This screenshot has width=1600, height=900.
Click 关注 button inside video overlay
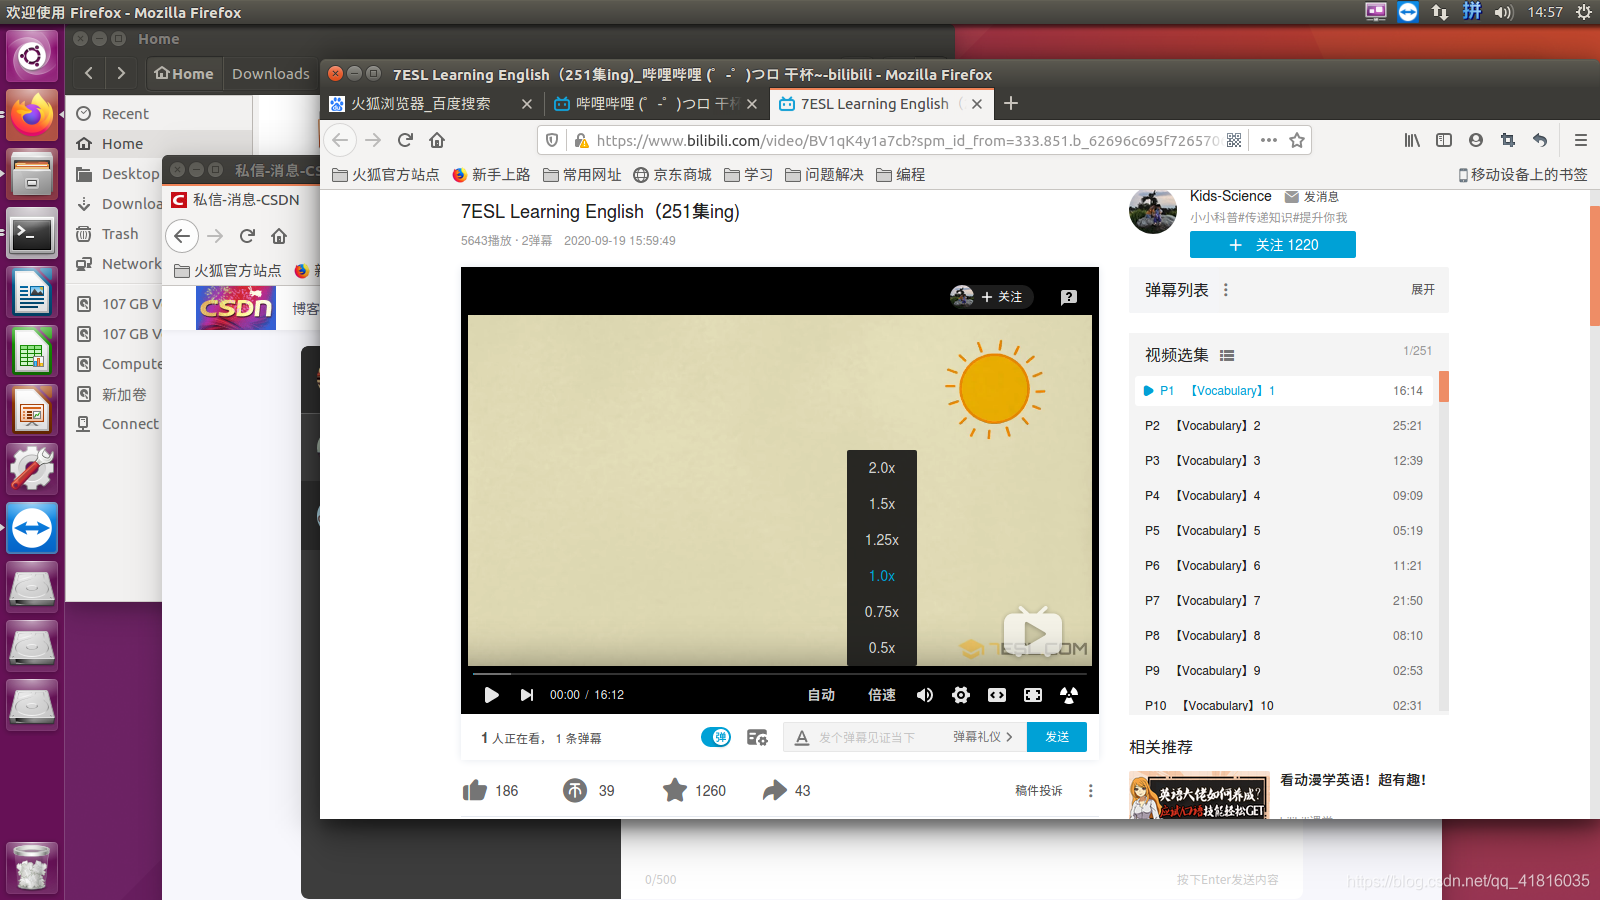pos(1002,297)
